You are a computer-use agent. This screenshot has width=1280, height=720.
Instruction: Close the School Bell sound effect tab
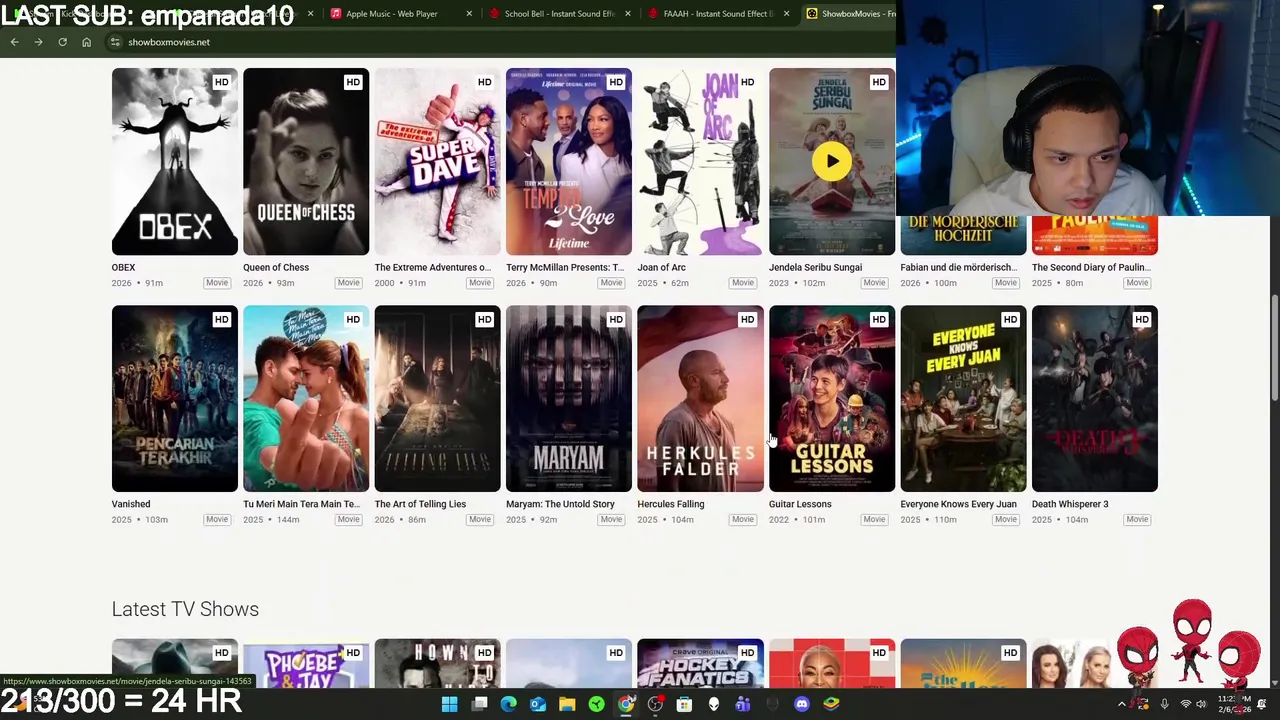[x=628, y=14]
